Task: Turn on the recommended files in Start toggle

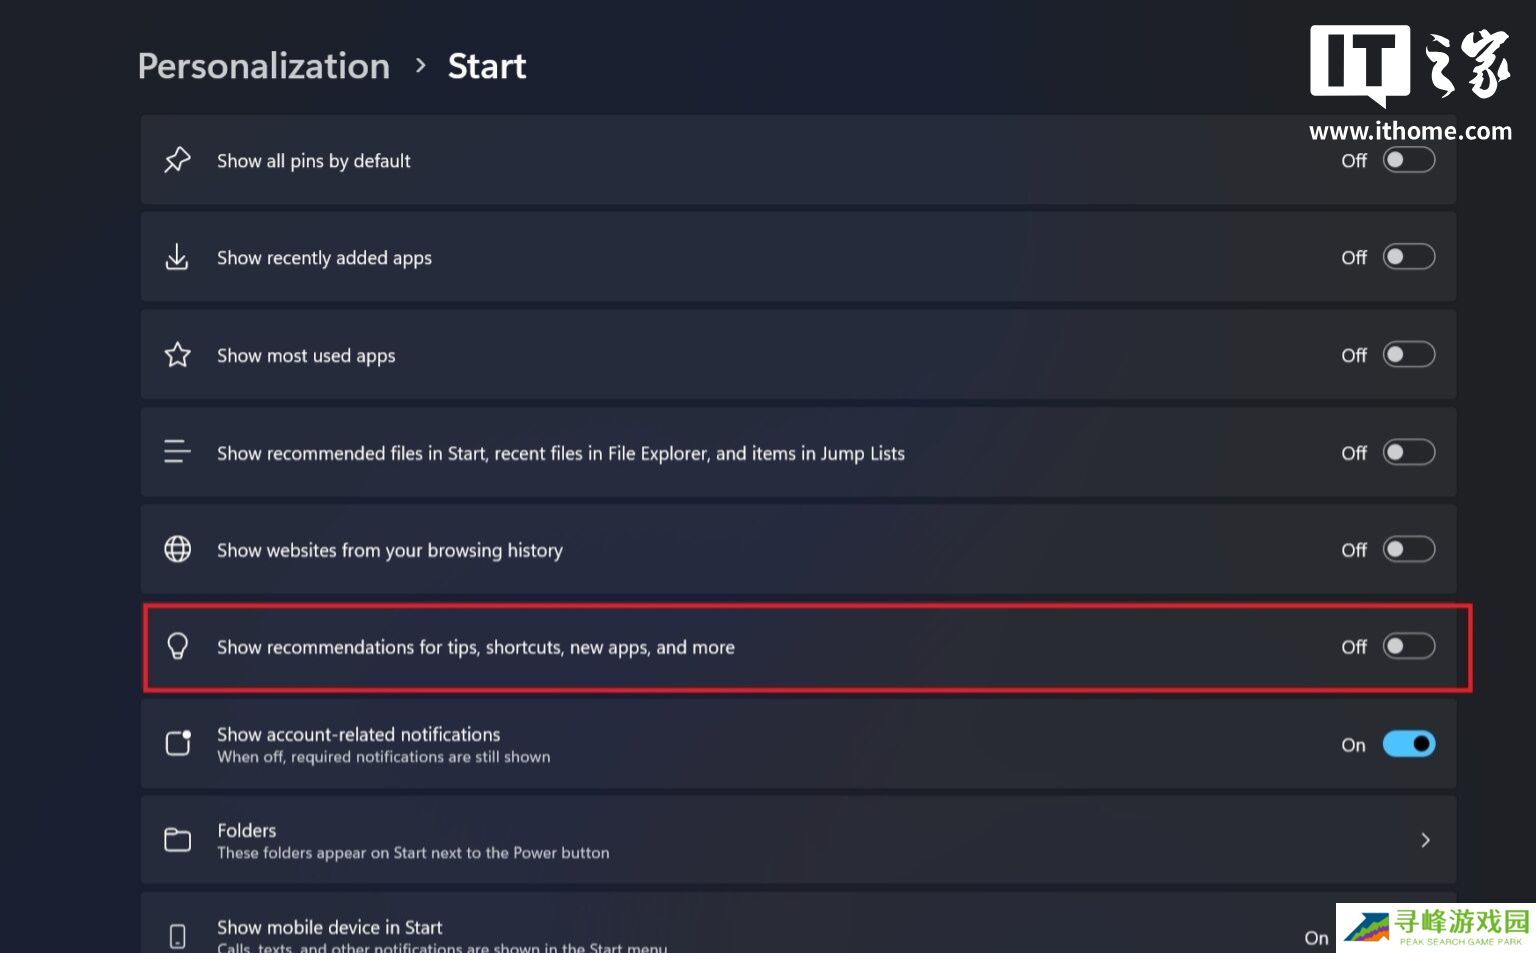Action: point(1408,452)
